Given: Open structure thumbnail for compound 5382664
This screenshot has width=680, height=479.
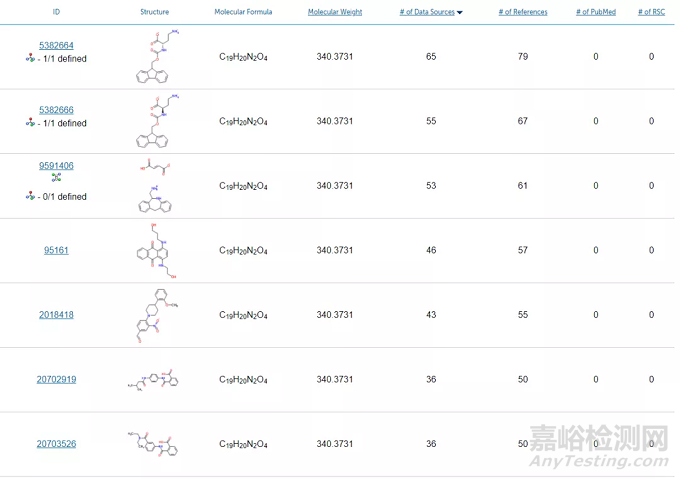Looking at the screenshot, I should click(155, 57).
